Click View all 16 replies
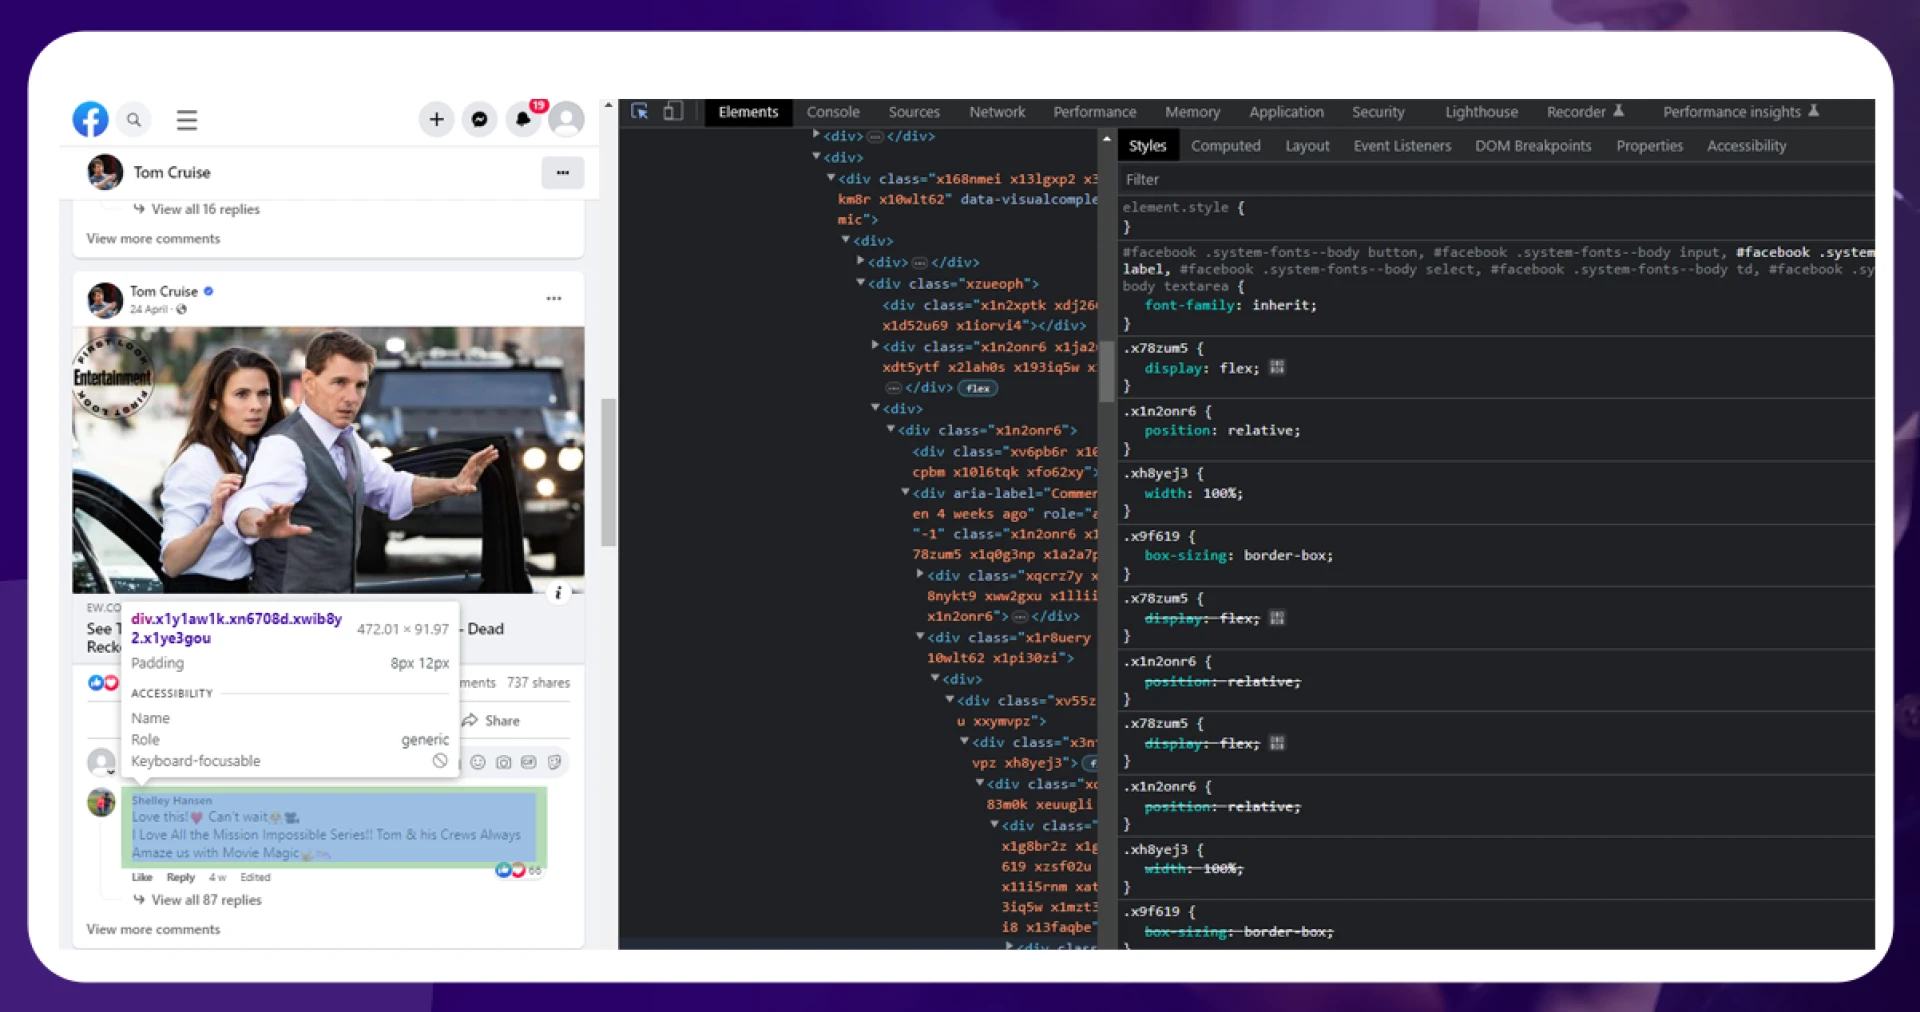The width and height of the screenshot is (1920, 1012). tap(205, 209)
